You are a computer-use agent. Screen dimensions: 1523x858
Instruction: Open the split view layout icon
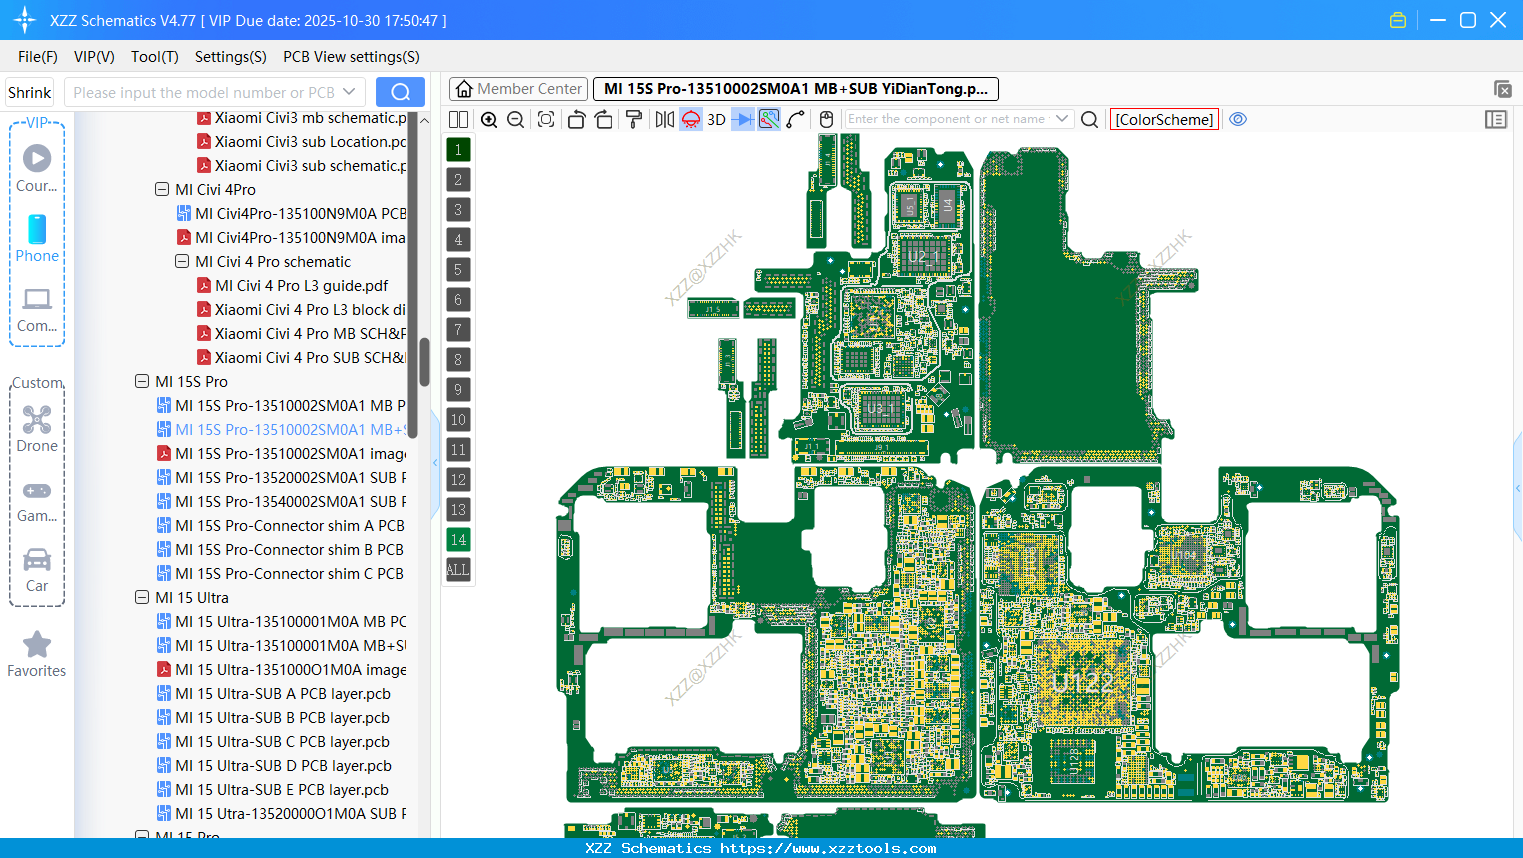tap(458, 119)
